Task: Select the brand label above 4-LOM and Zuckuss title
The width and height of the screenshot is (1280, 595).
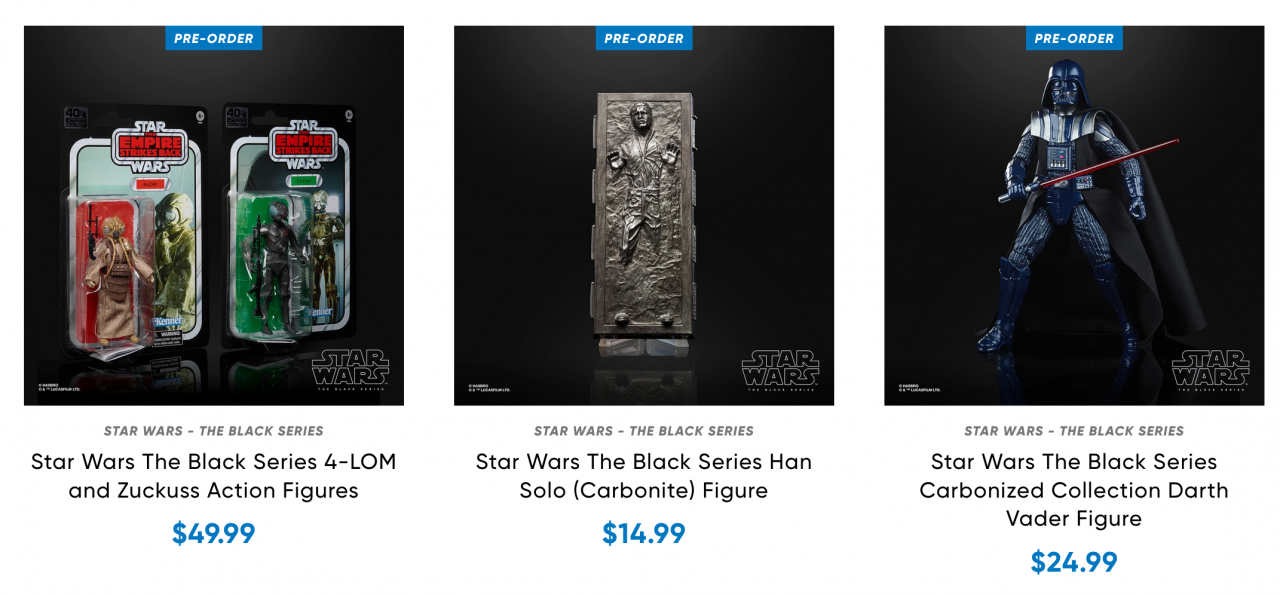Action: pos(214,431)
